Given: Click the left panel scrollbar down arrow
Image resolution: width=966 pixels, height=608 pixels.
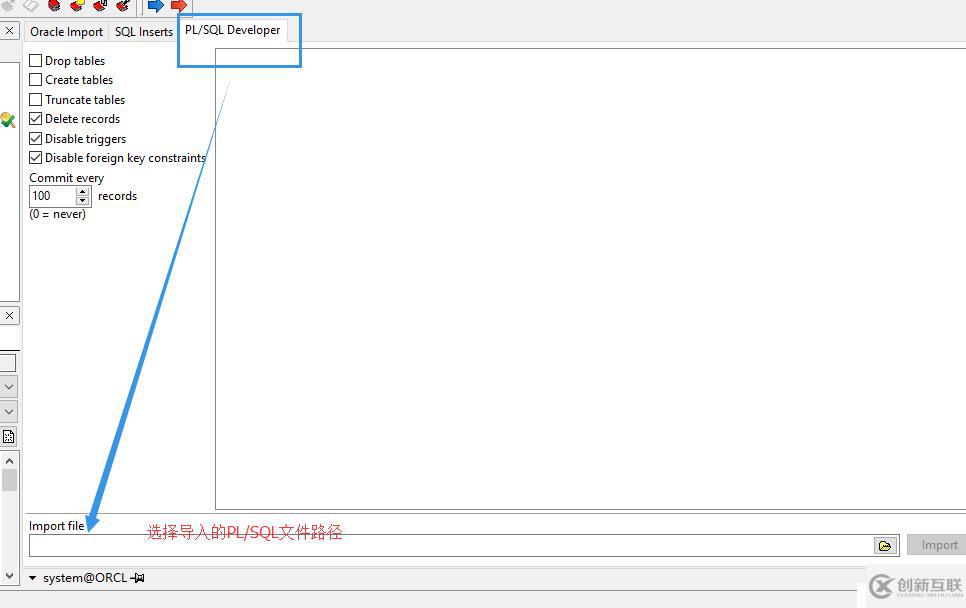Looking at the screenshot, I should 9,575.
